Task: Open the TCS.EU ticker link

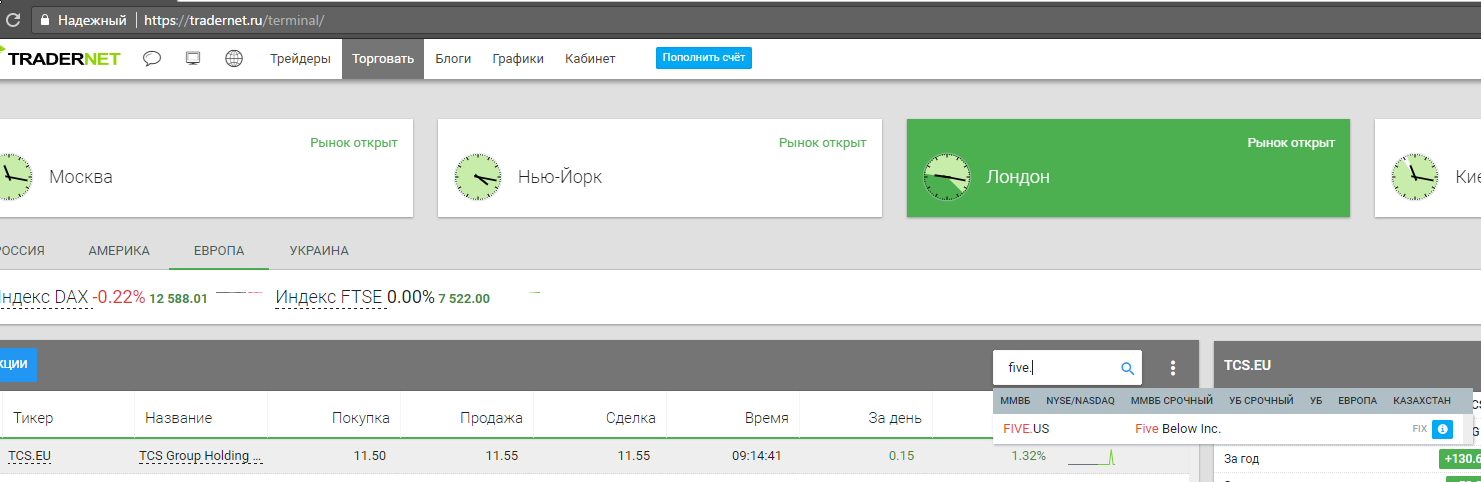Action: pyautogui.click(x=29, y=456)
